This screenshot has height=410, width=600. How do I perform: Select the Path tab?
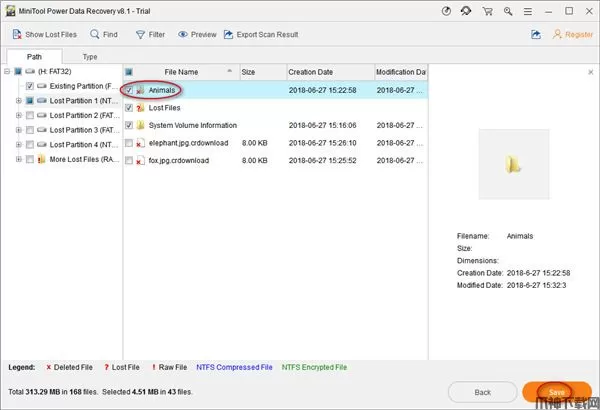[x=33, y=57]
